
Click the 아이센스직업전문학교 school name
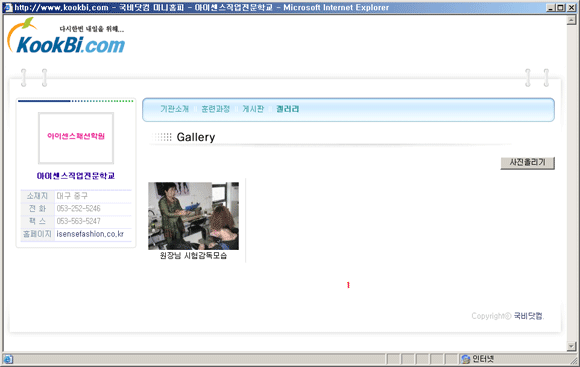click(x=76, y=176)
